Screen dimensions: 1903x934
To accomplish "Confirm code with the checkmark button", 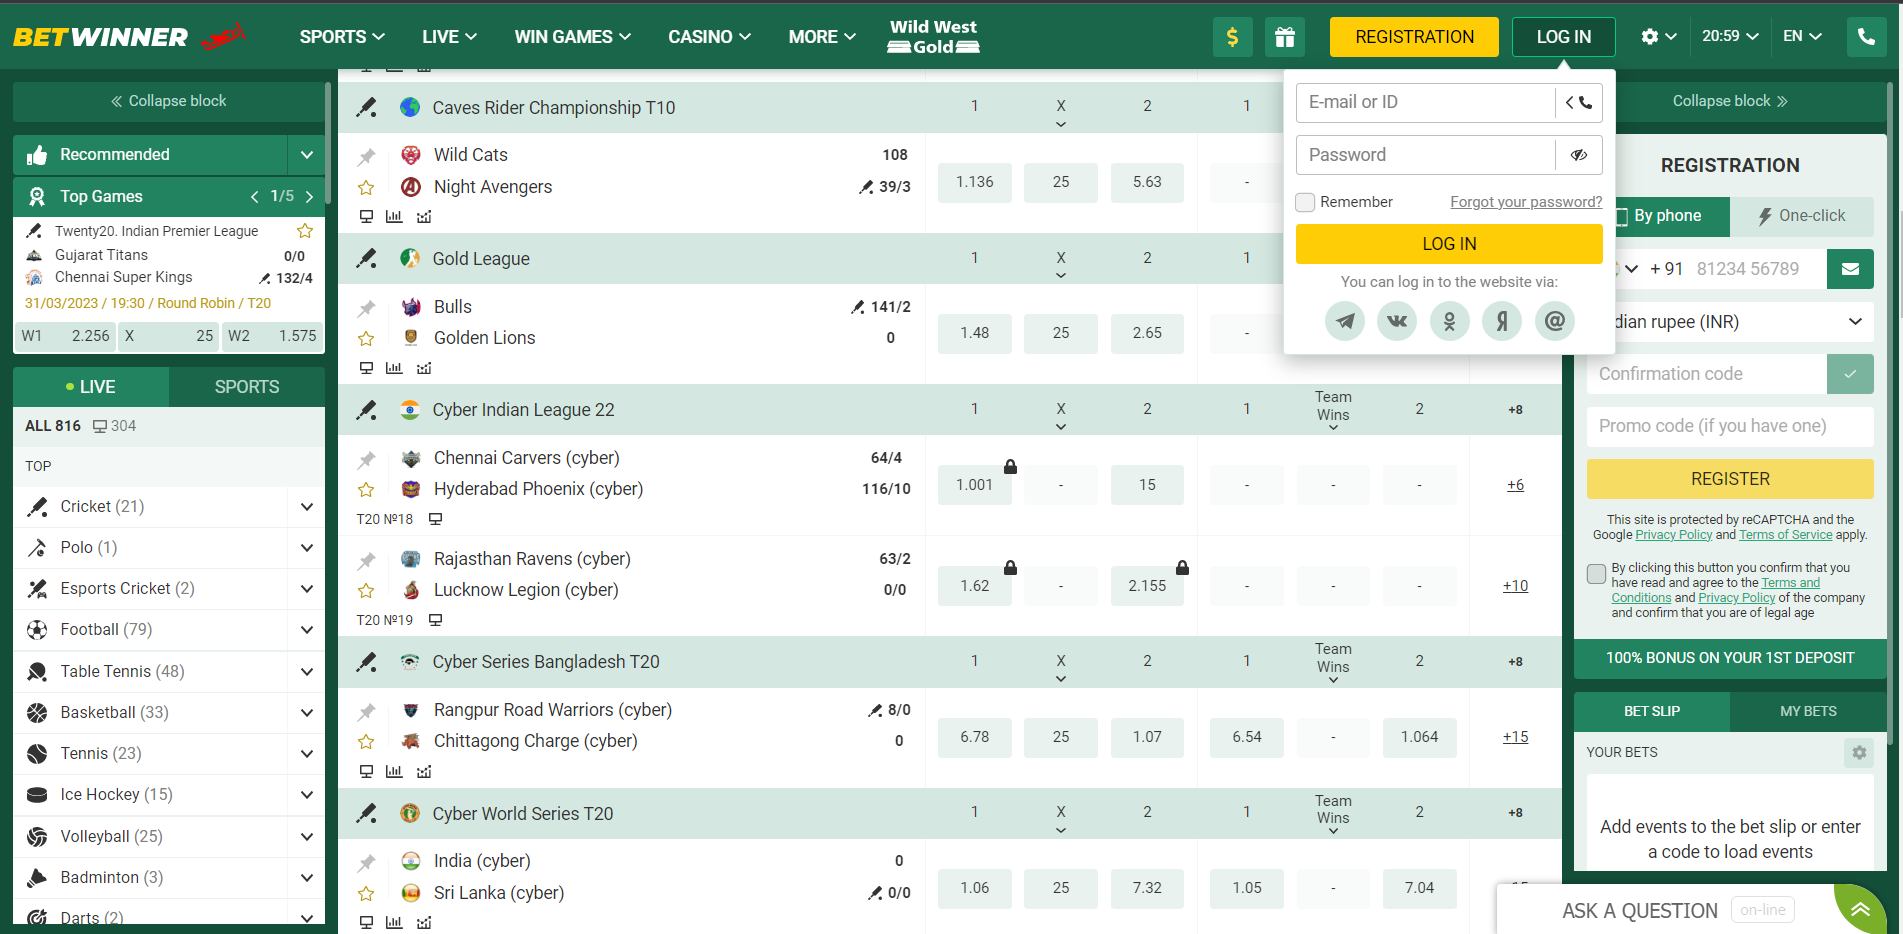I will click(1850, 374).
